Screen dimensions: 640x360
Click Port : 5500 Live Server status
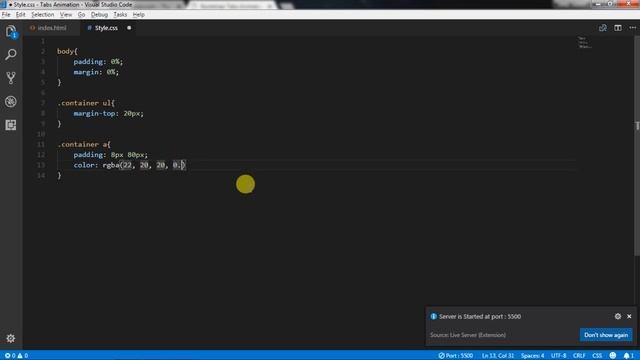point(456,356)
